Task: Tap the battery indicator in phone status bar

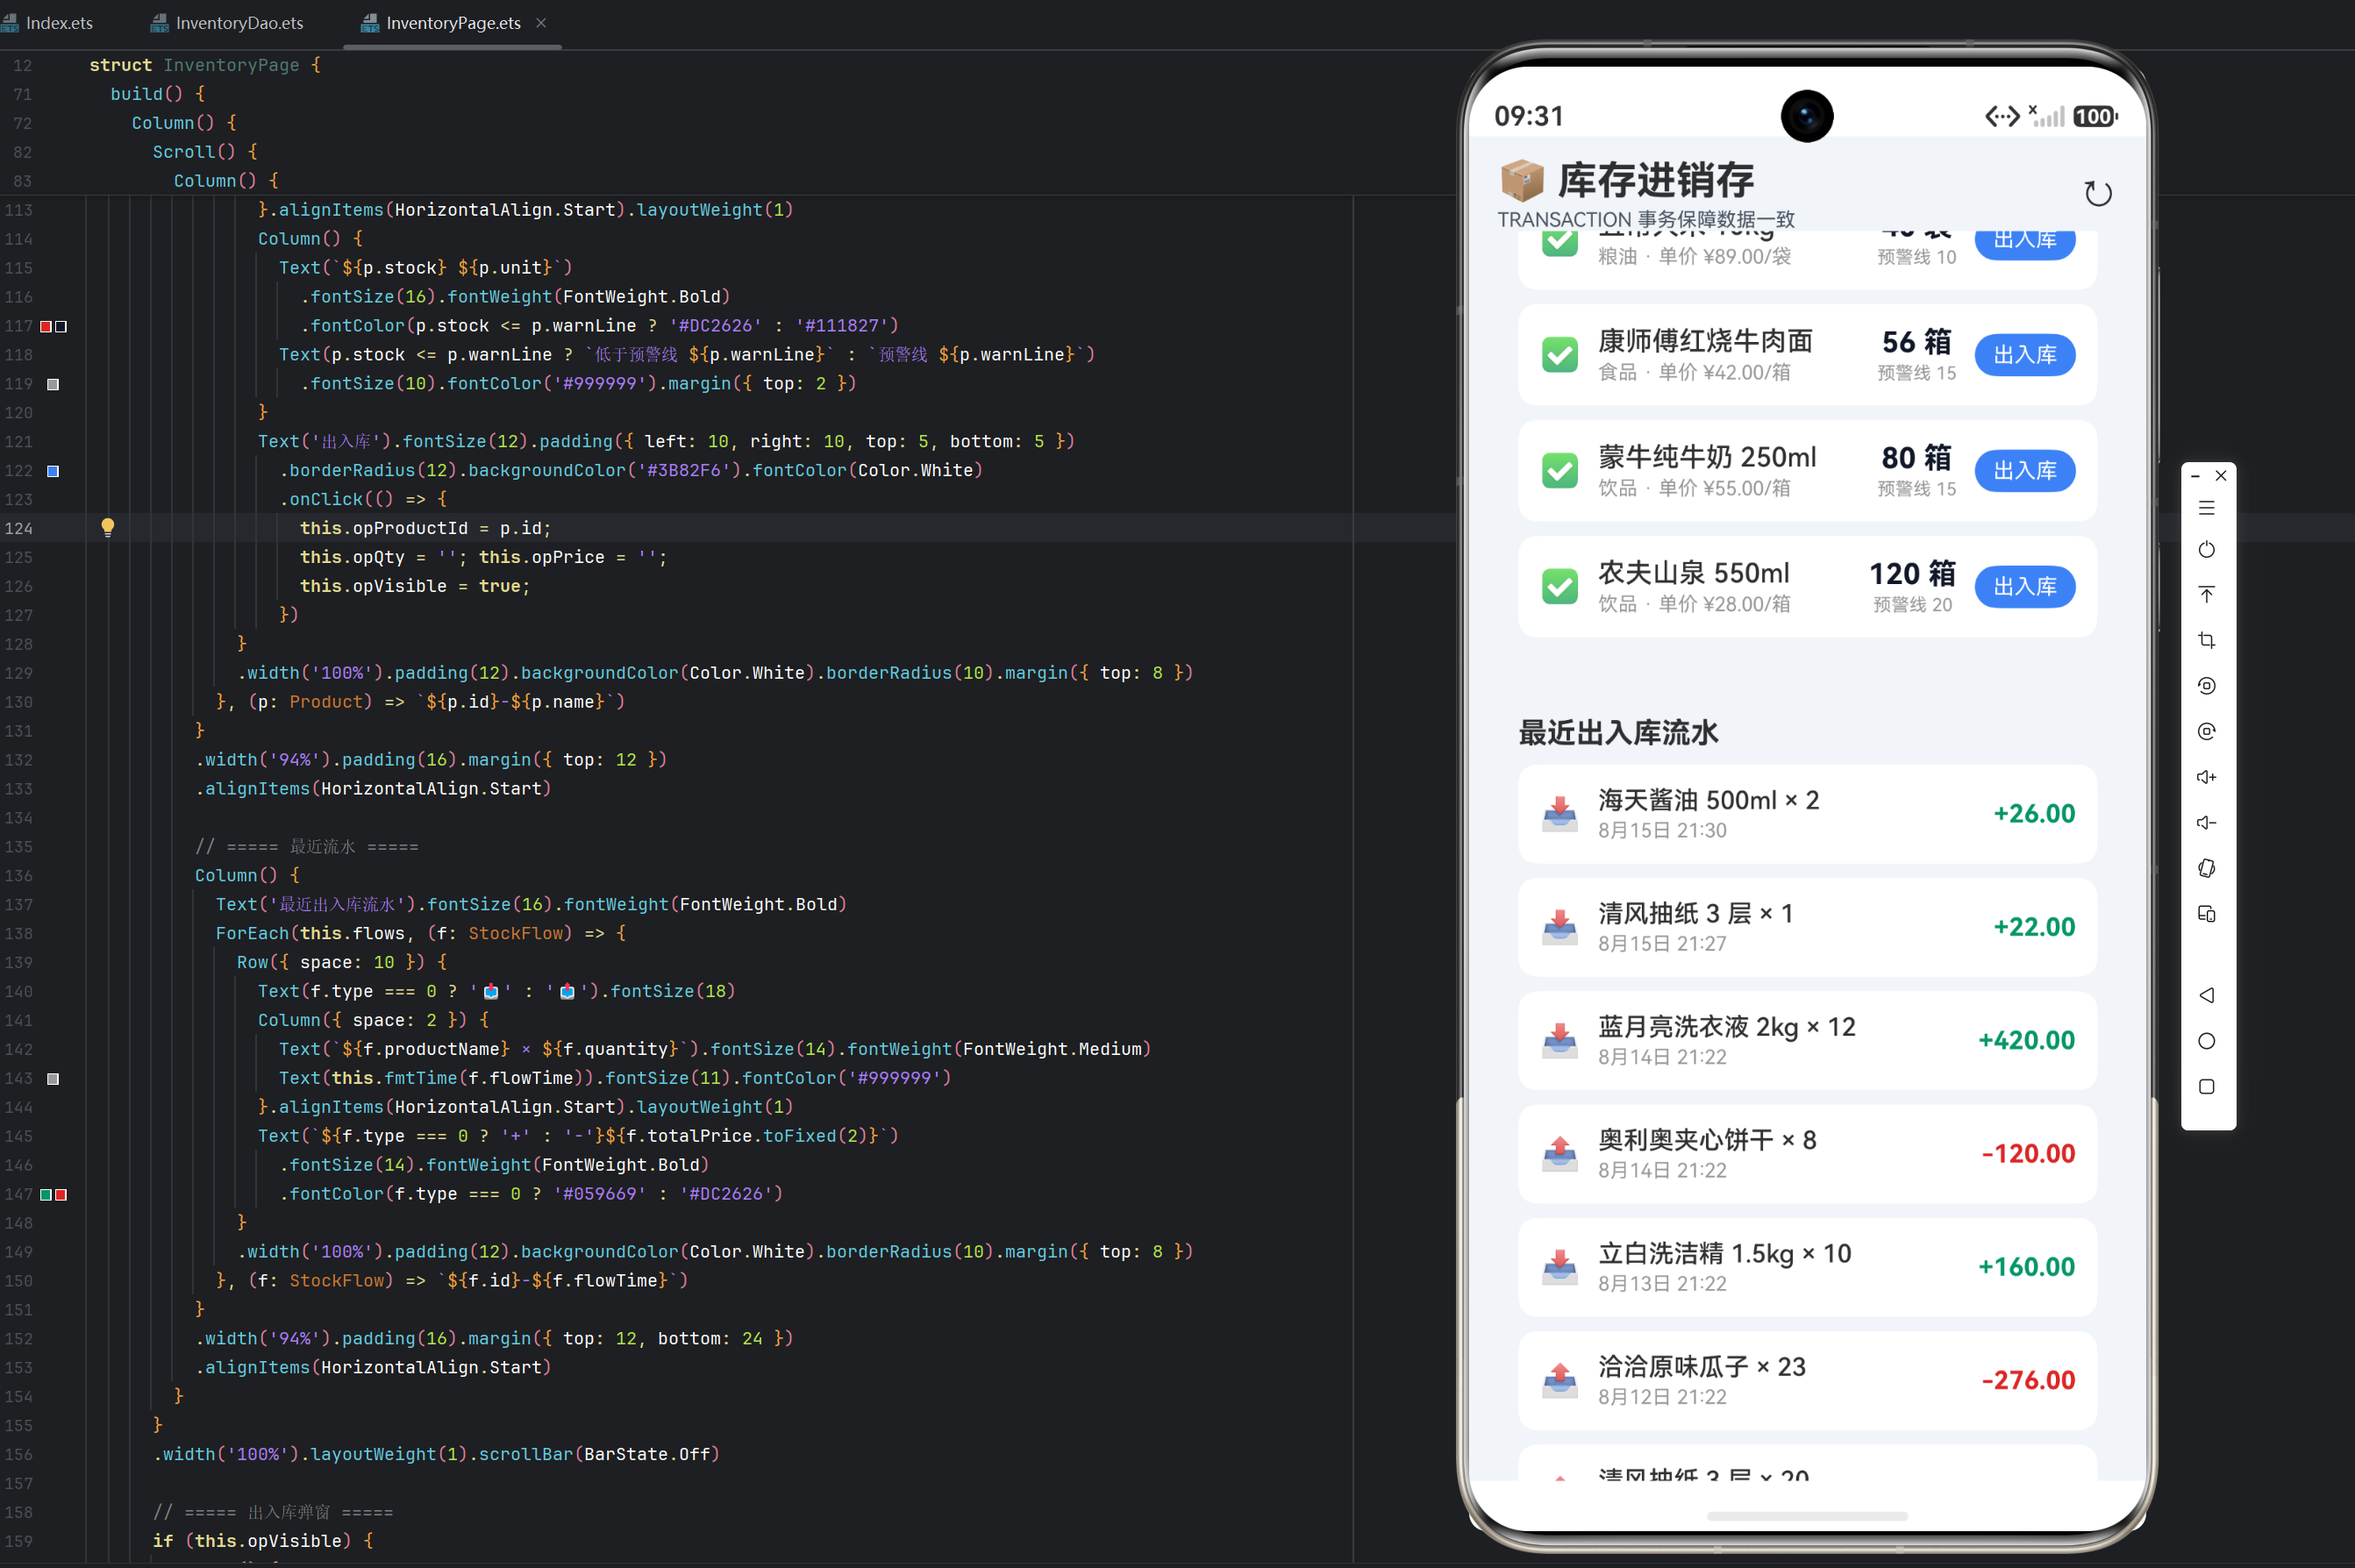Action: click(2095, 117)
